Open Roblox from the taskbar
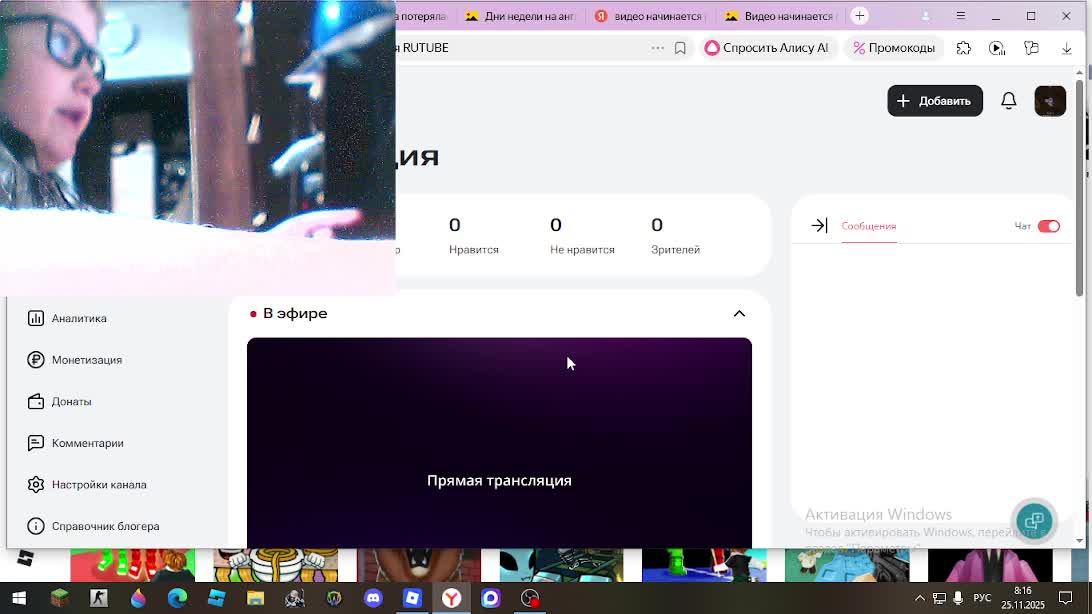Image resolution: width=1092 pixels, height=614 pixels. pyautogui.click(x=412, y=598)
